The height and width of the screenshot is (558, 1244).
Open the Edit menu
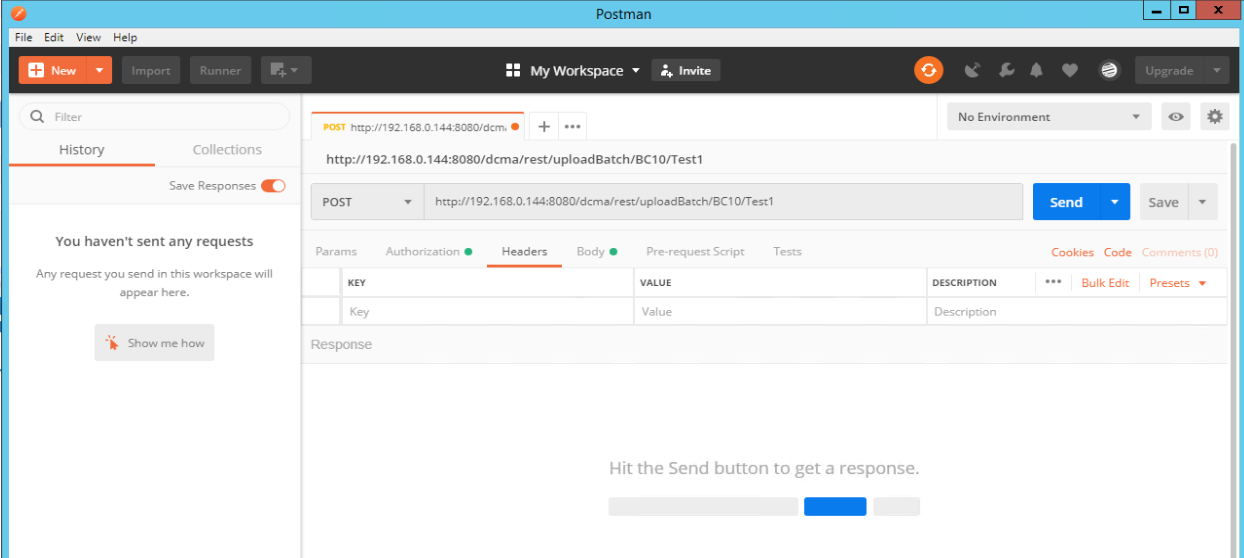(54, 37)
